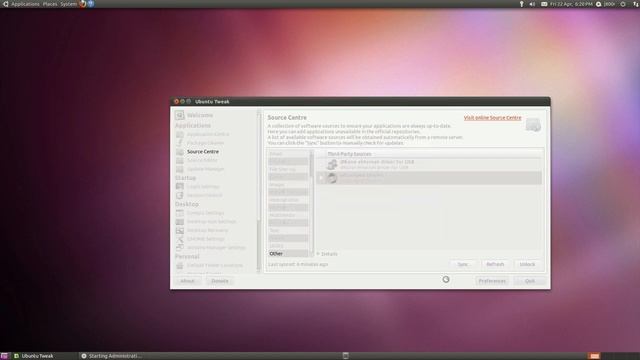Click the Third-Party Sources column header
The width and height of the screenshot is (640, 360).
(429, 154)
